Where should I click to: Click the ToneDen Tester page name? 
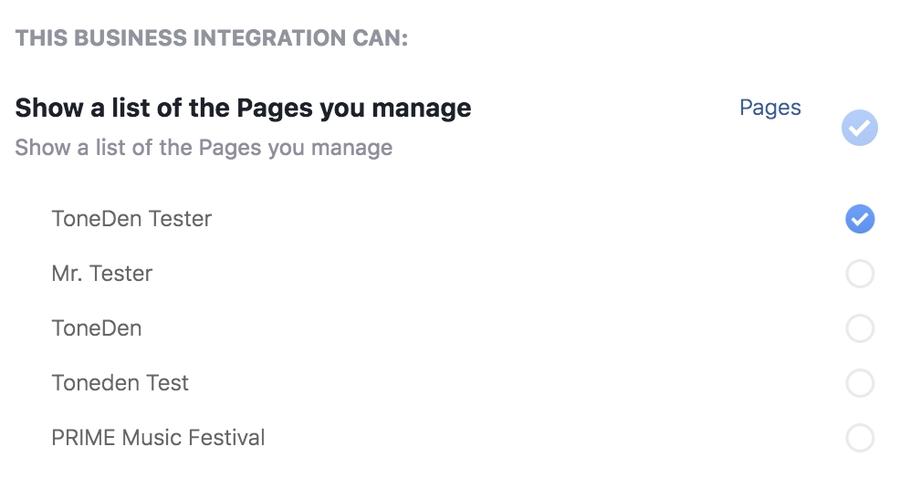coord(132,219)
